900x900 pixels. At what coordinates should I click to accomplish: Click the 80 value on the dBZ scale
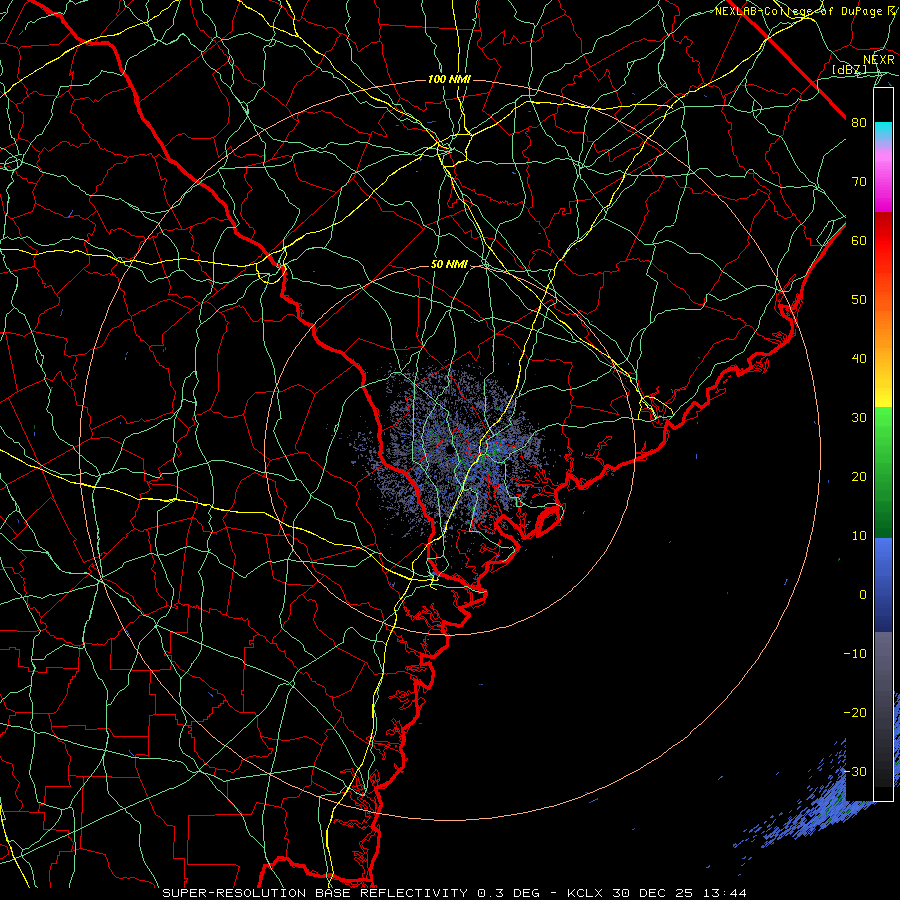coord(859,122)
